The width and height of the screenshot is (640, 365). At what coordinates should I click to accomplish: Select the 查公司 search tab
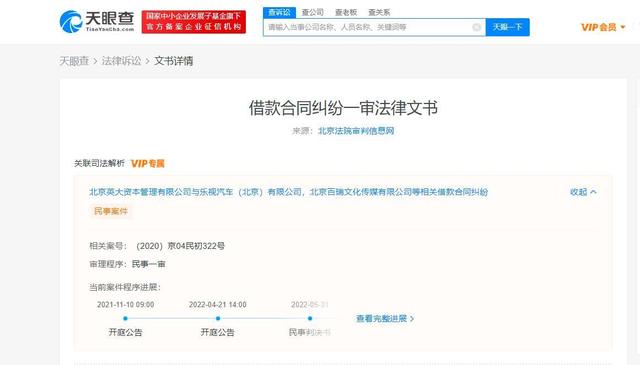(313, 13)
